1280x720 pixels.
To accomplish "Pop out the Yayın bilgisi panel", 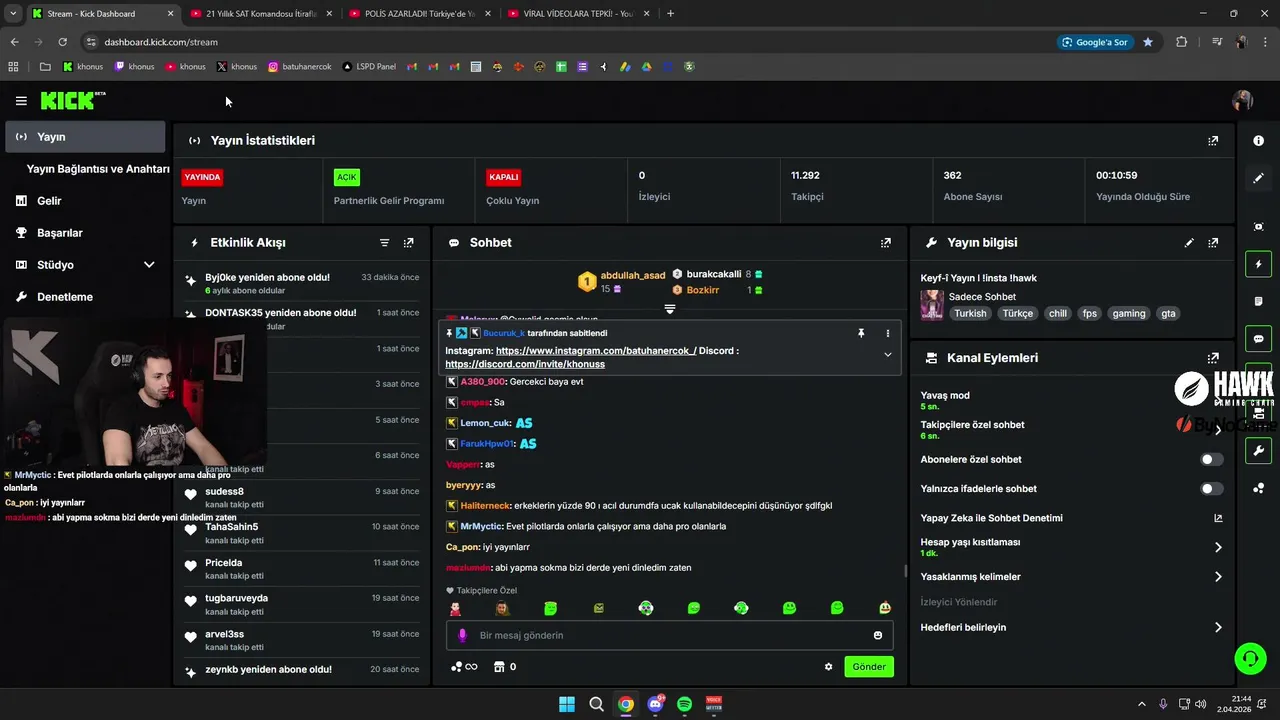I will coord(1213,243).
